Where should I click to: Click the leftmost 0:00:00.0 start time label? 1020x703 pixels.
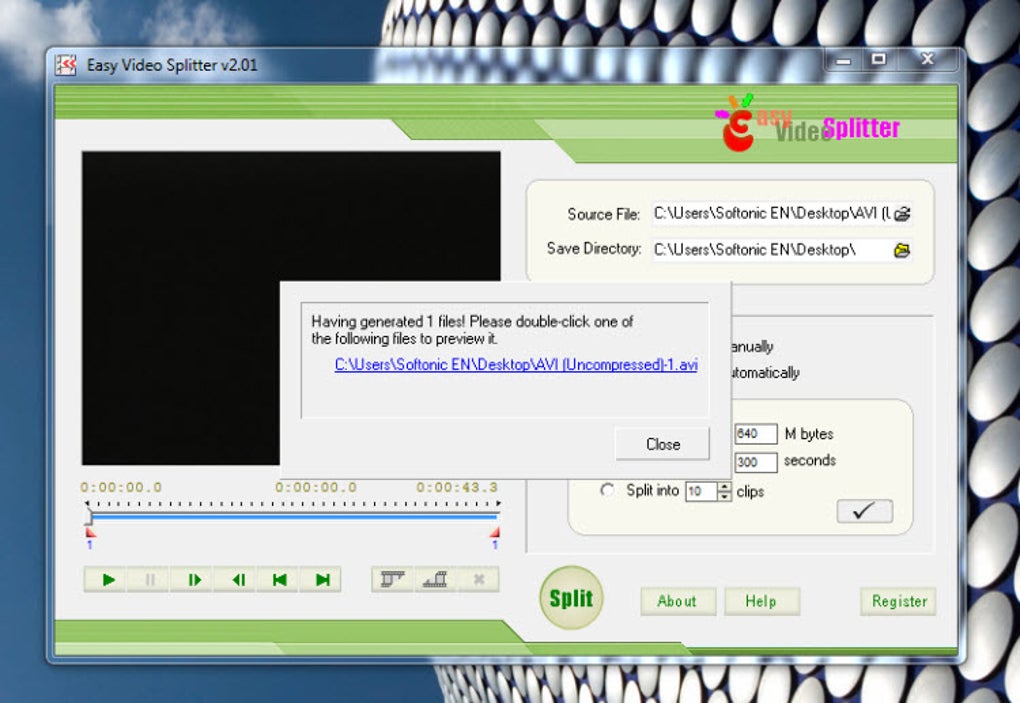click(x=121, y=487)
